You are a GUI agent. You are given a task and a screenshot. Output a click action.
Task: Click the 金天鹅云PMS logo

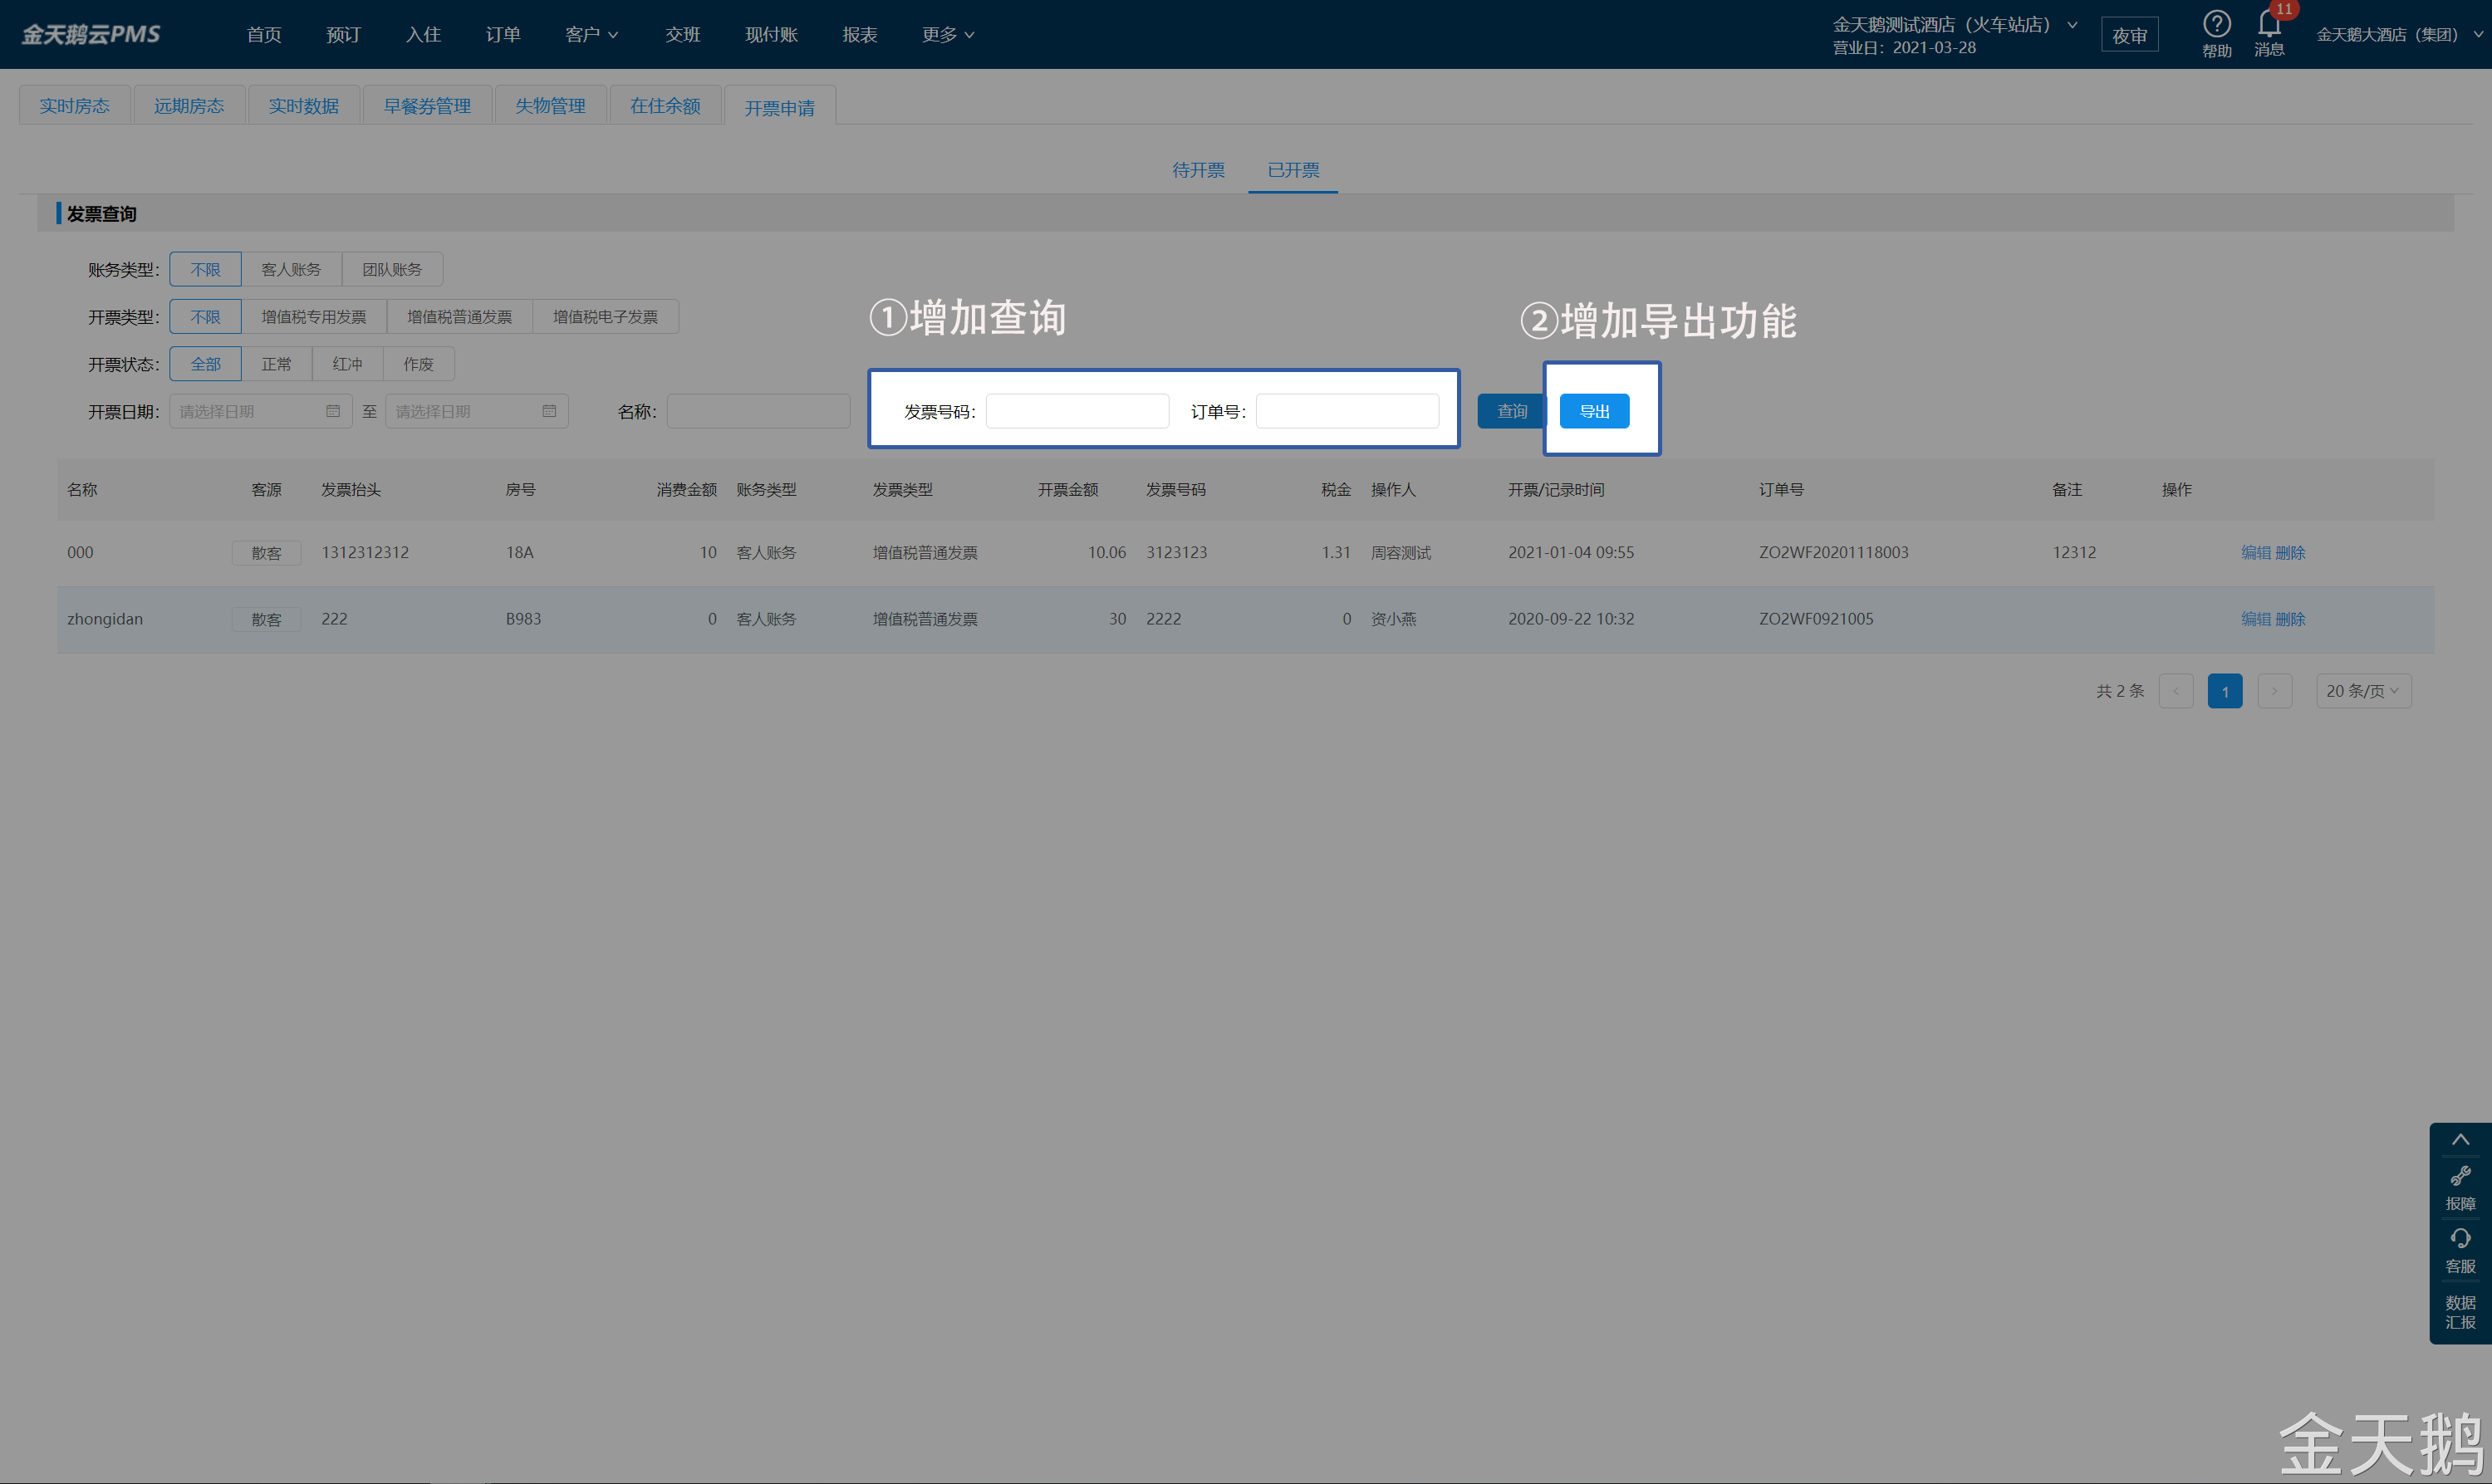[91, 34]
